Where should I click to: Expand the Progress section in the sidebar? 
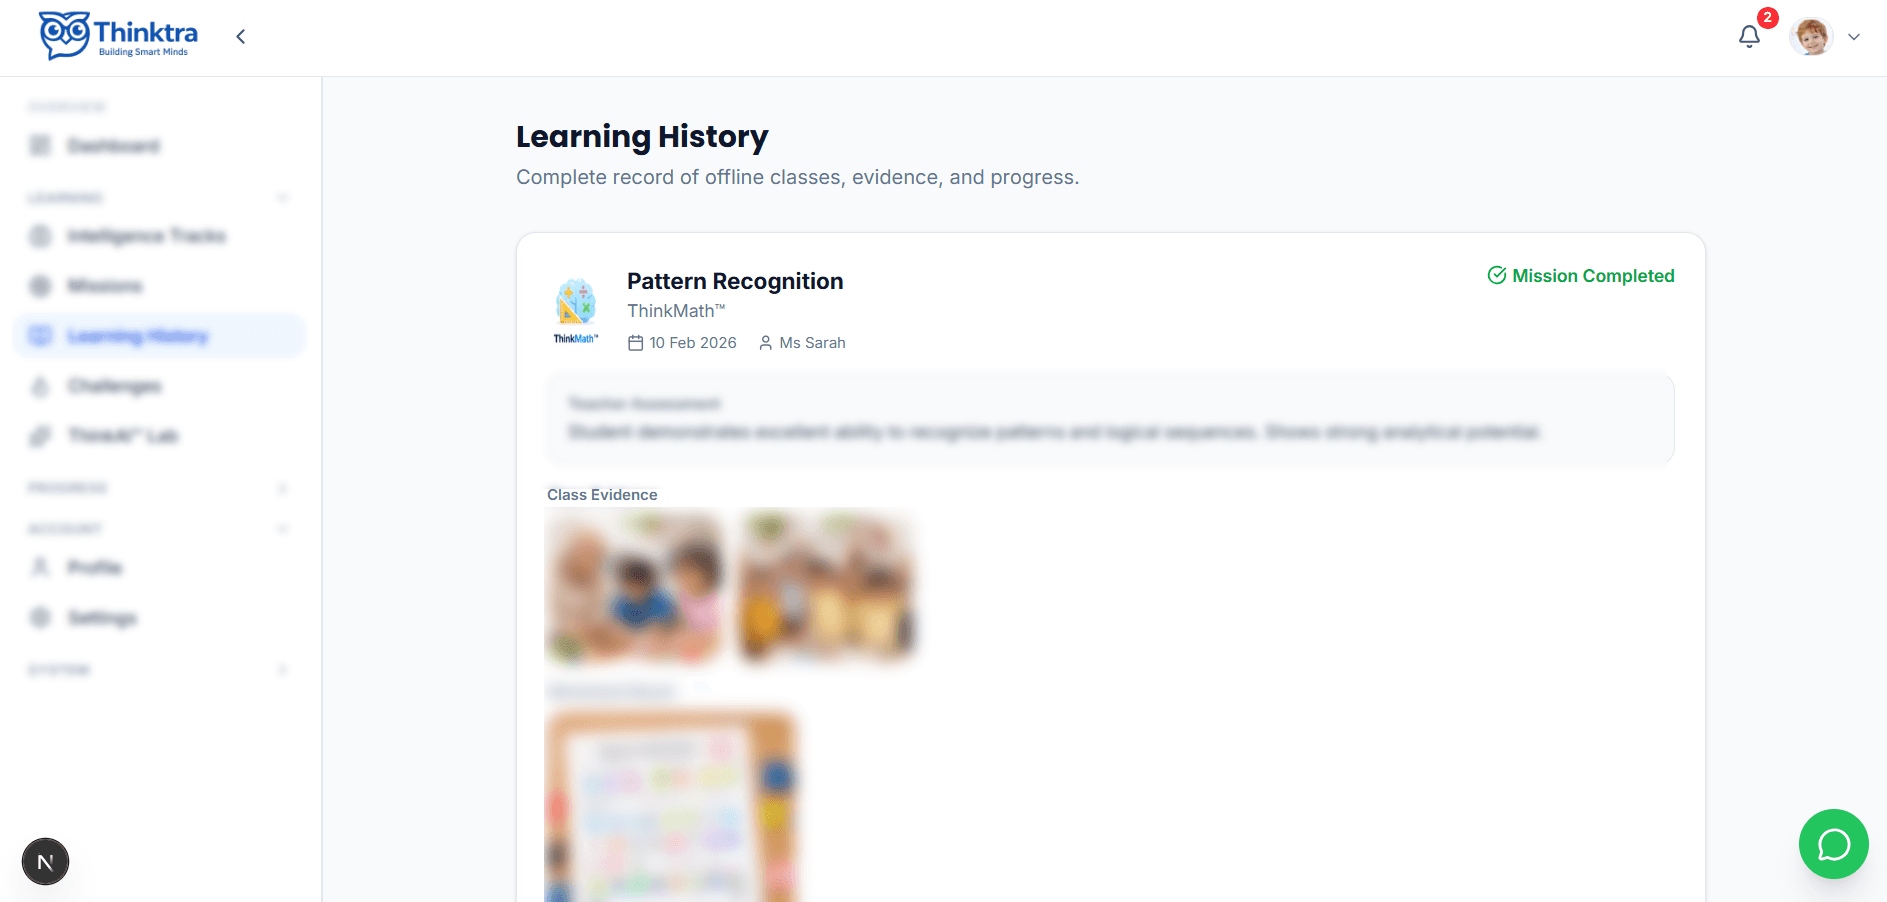pos(283,488)
